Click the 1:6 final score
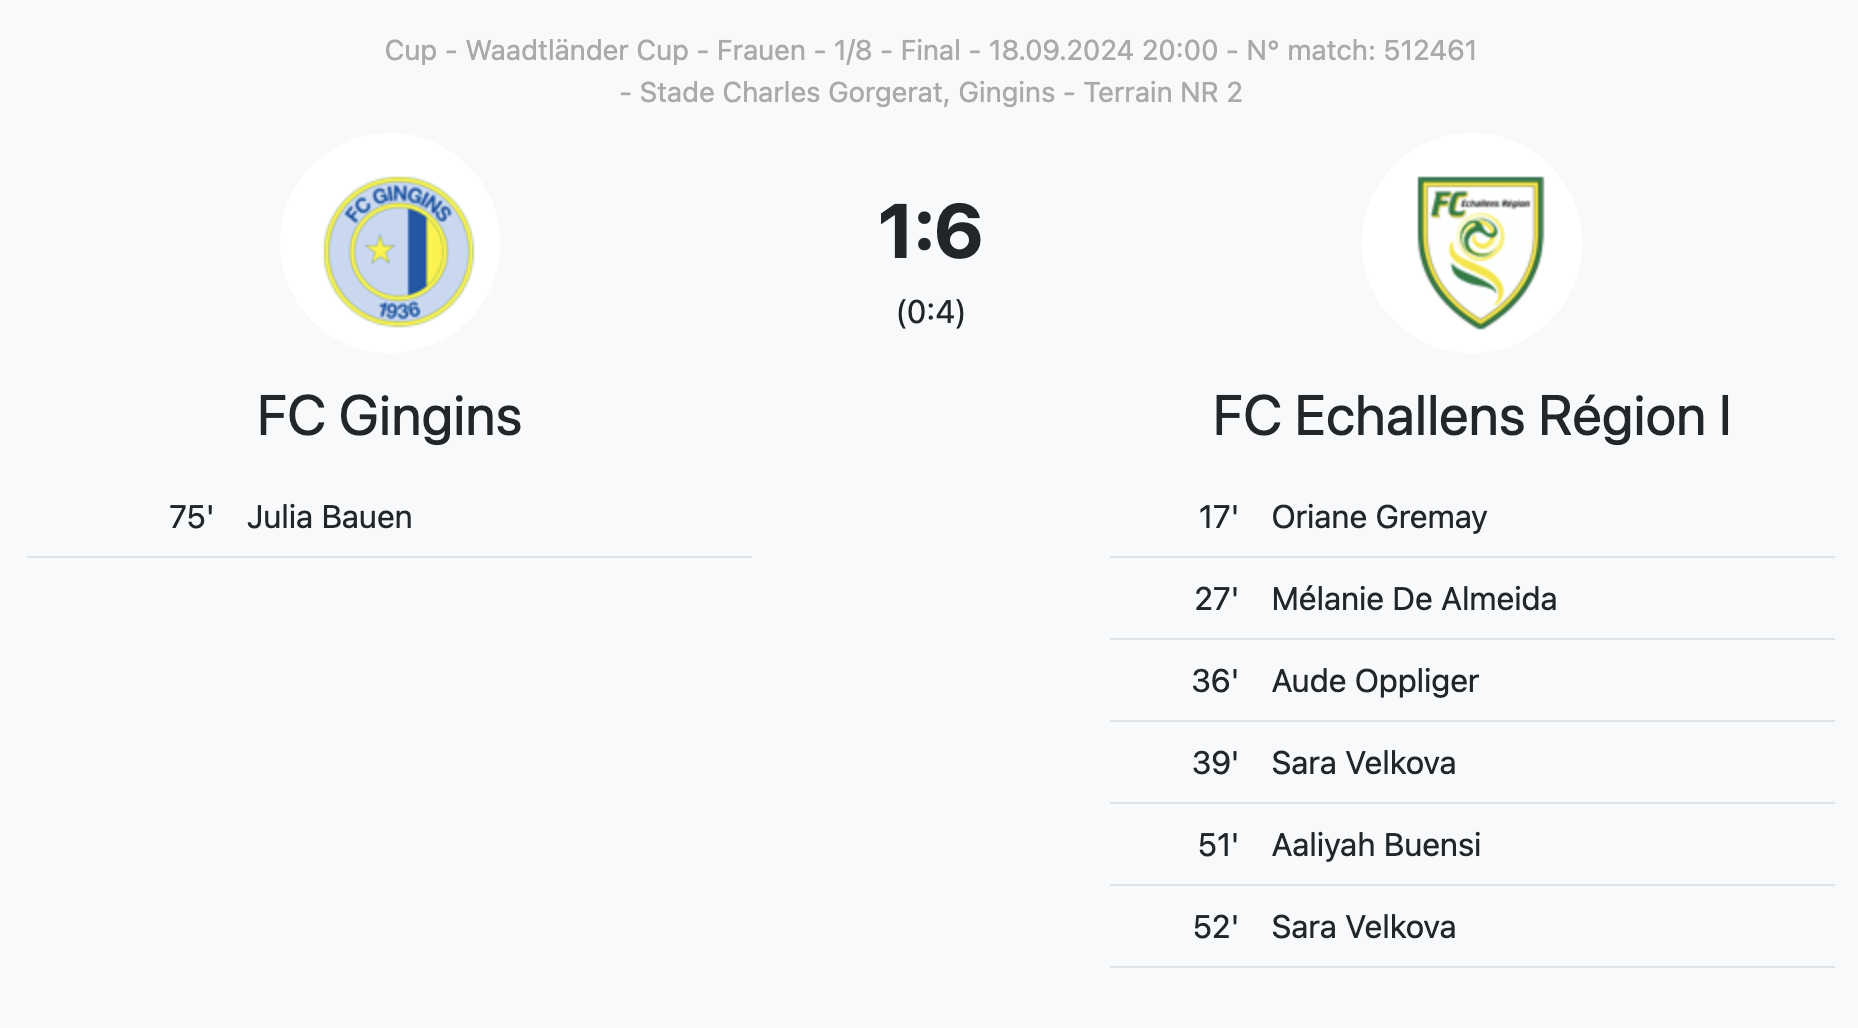The image size is (1858, 1028). (930, 231)
